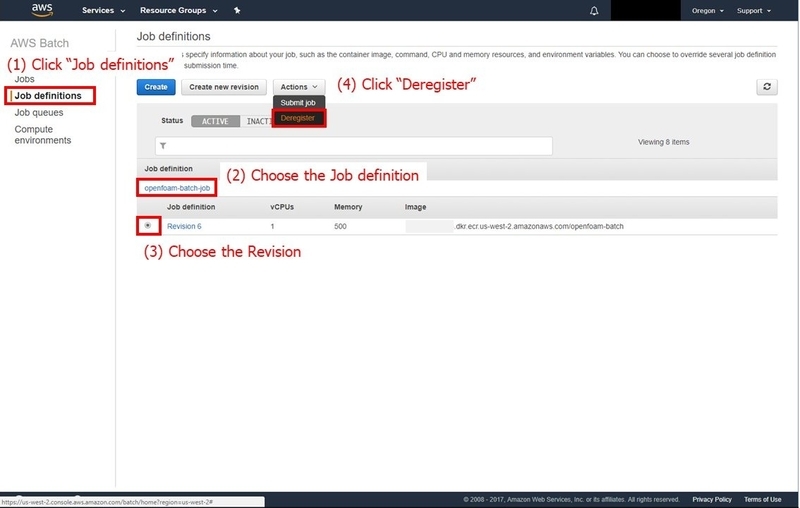Expand the Resource Groups menu
800x508 pixels.
click(x=179, y=10)
